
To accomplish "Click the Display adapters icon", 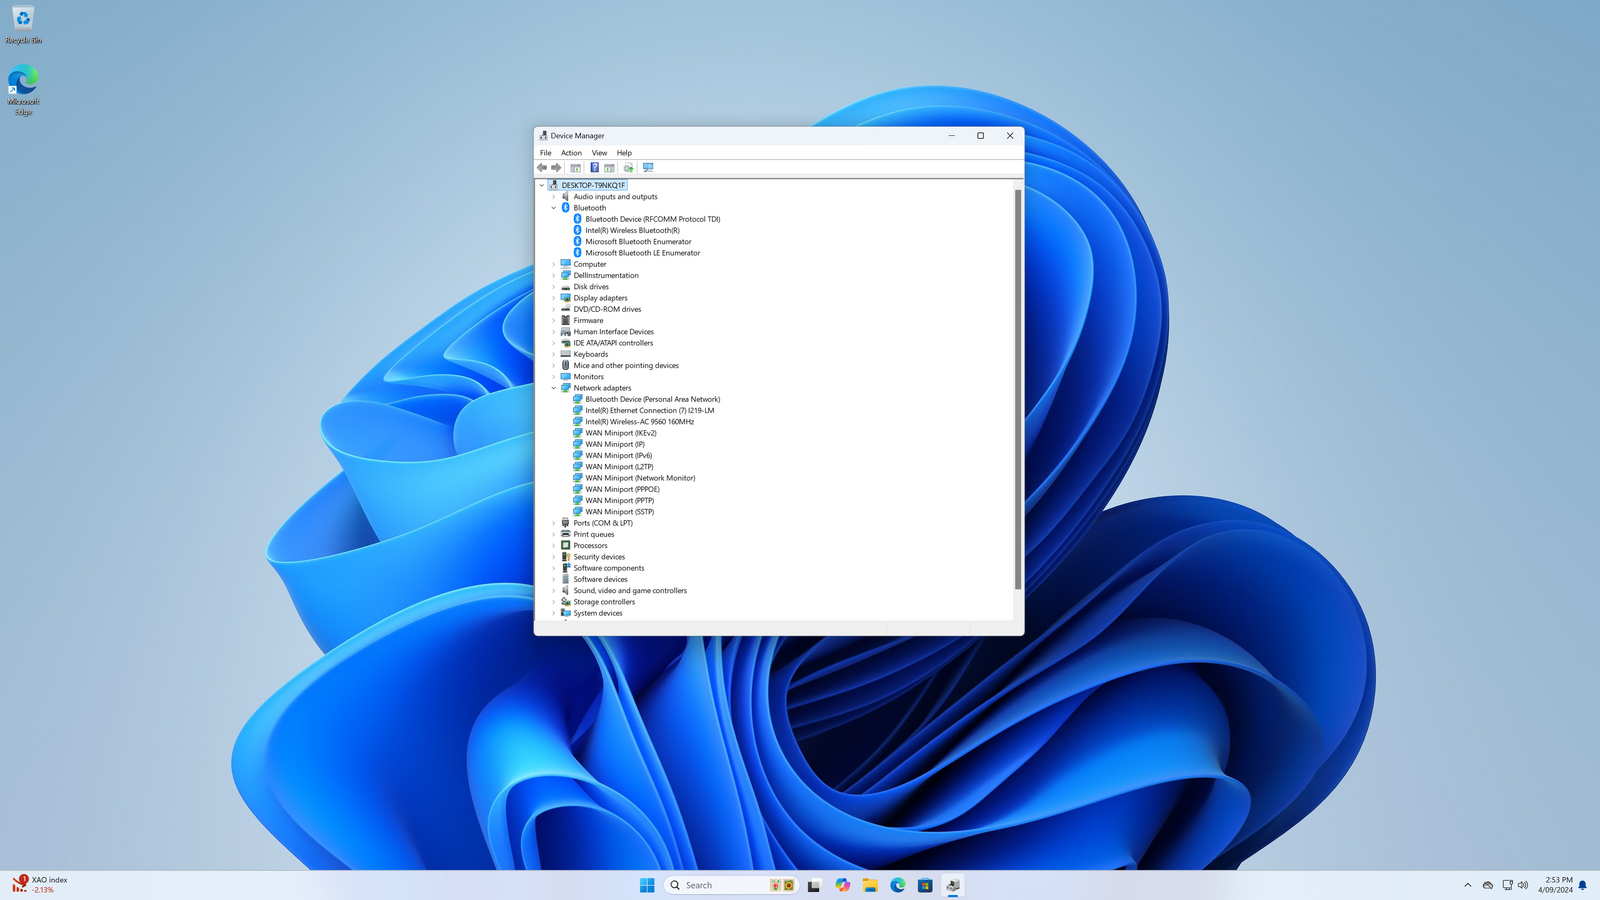I will tap(566, 298).
